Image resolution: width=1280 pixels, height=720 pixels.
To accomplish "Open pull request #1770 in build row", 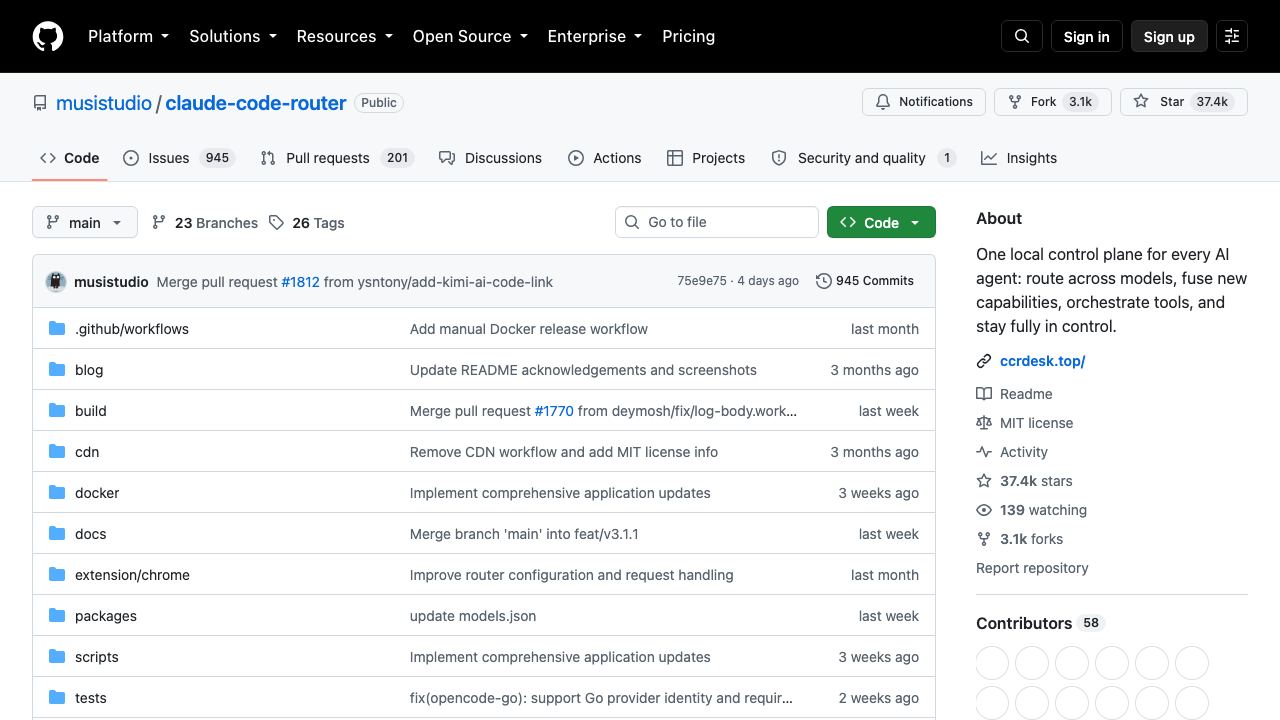I will 554,411.
